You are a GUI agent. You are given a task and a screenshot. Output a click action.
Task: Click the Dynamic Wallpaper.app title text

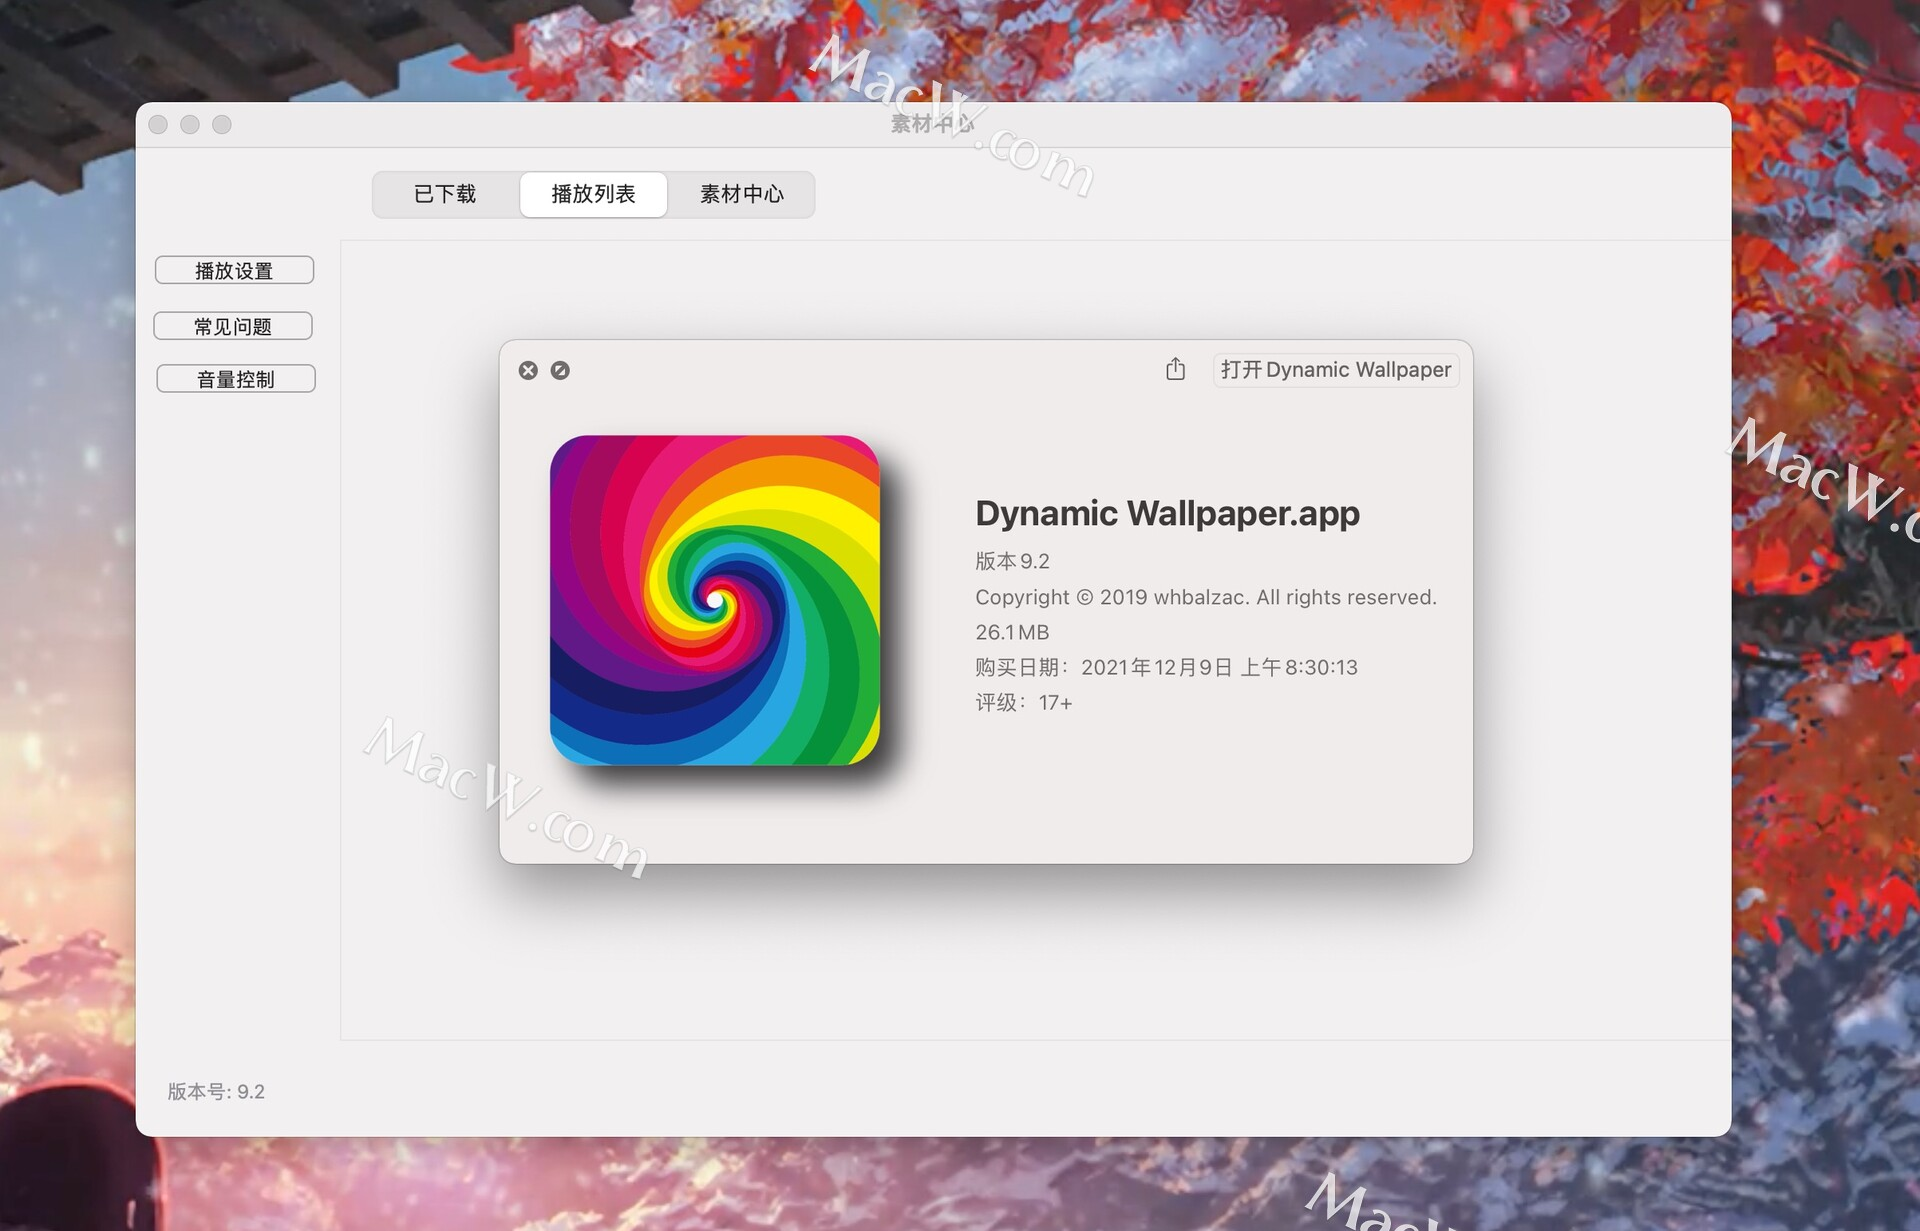coord(1167,514)
